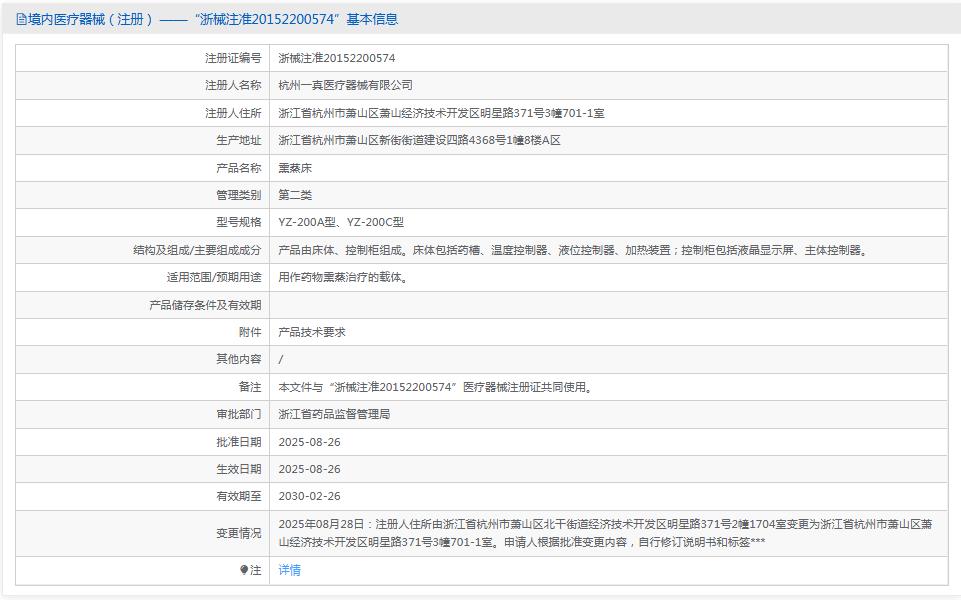This screenshot has height=600, width=961.
Task: Select the 生效日期 value 2025-08-26
Action: 309,469
